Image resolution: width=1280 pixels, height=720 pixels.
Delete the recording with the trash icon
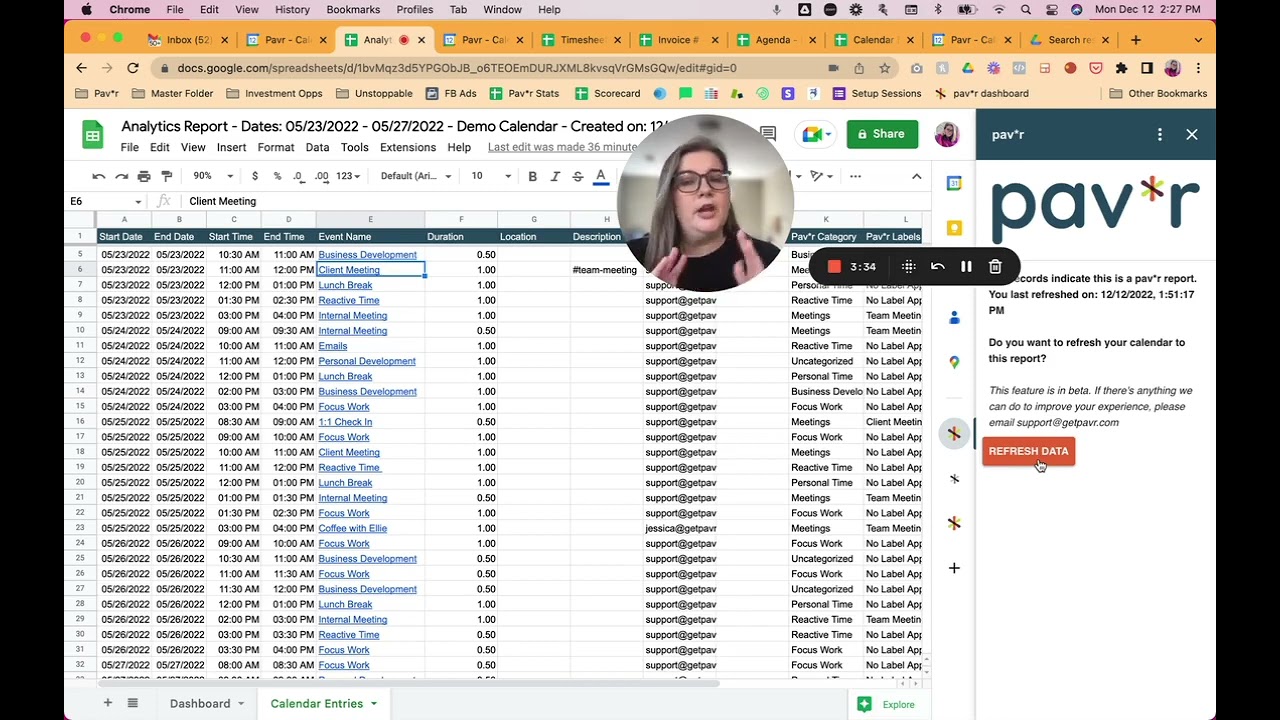click(995, 267)
